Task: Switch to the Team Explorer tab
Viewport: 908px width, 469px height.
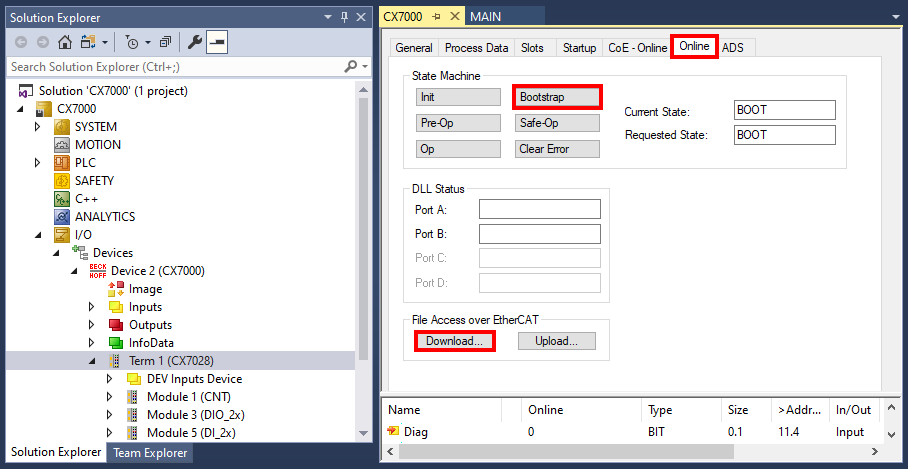Action: pos(150,453)
